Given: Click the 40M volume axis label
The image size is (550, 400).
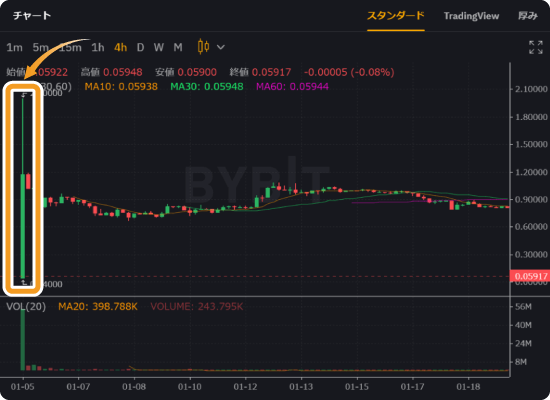Looking at the screenshot, I should tap(523, 325).
